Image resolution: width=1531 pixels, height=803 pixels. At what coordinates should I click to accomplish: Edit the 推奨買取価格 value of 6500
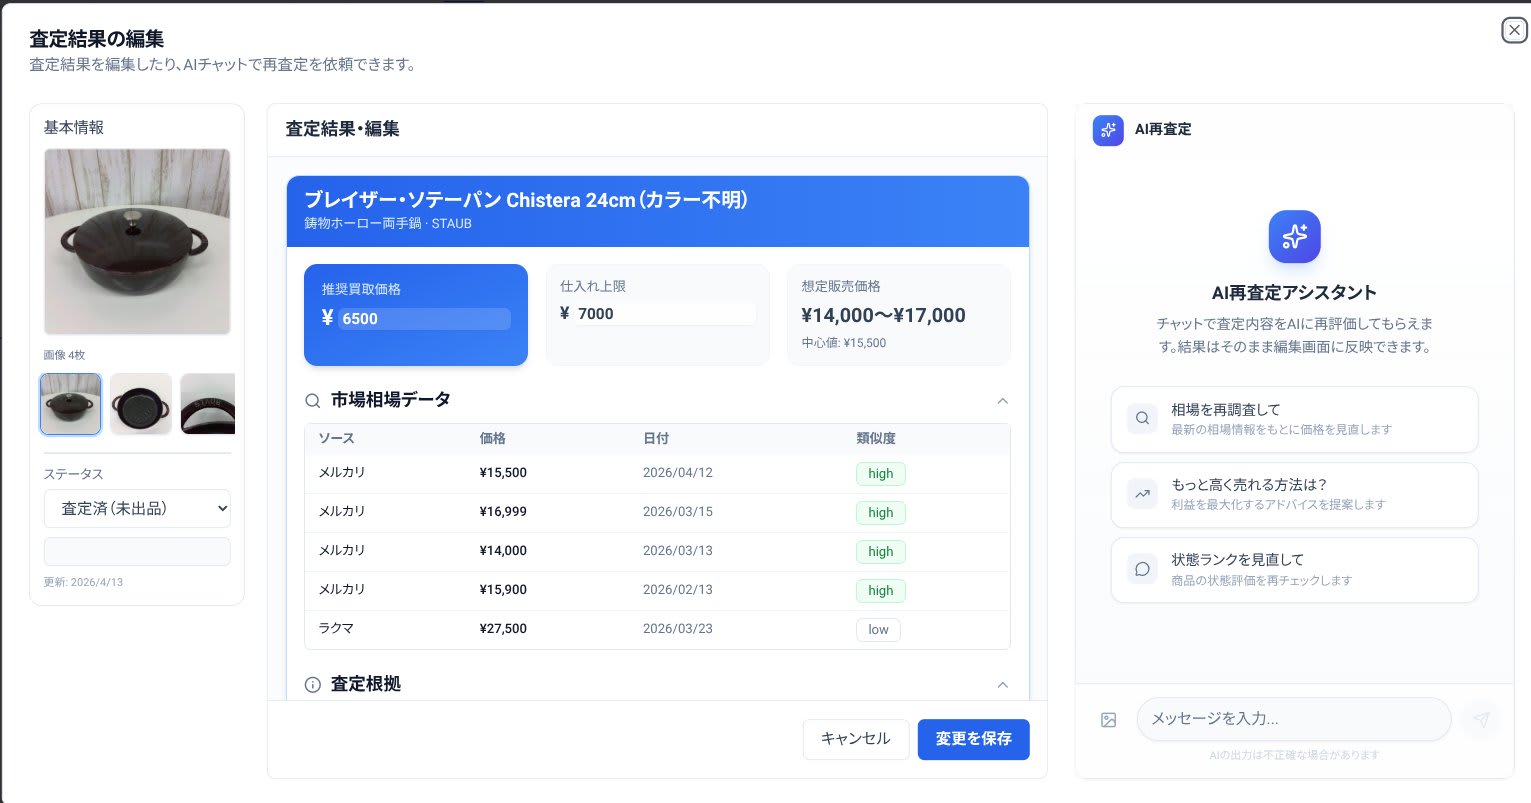[x=424, y=319]
